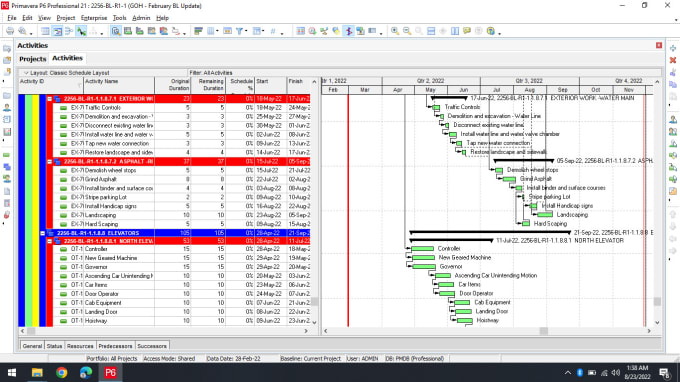The width and height of the screenshot is (680, 382).
Task: Click the red X Delete icon on the right bar
Action: point(673,60)
